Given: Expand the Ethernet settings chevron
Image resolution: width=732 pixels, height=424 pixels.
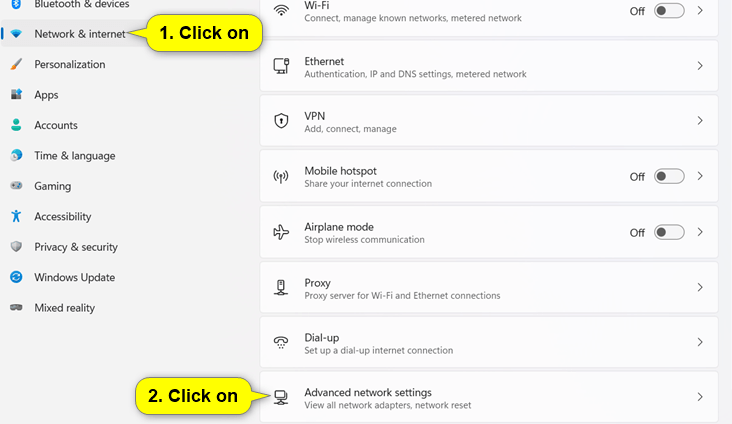Looking at the screenshot, I should [x=700, y=65].
